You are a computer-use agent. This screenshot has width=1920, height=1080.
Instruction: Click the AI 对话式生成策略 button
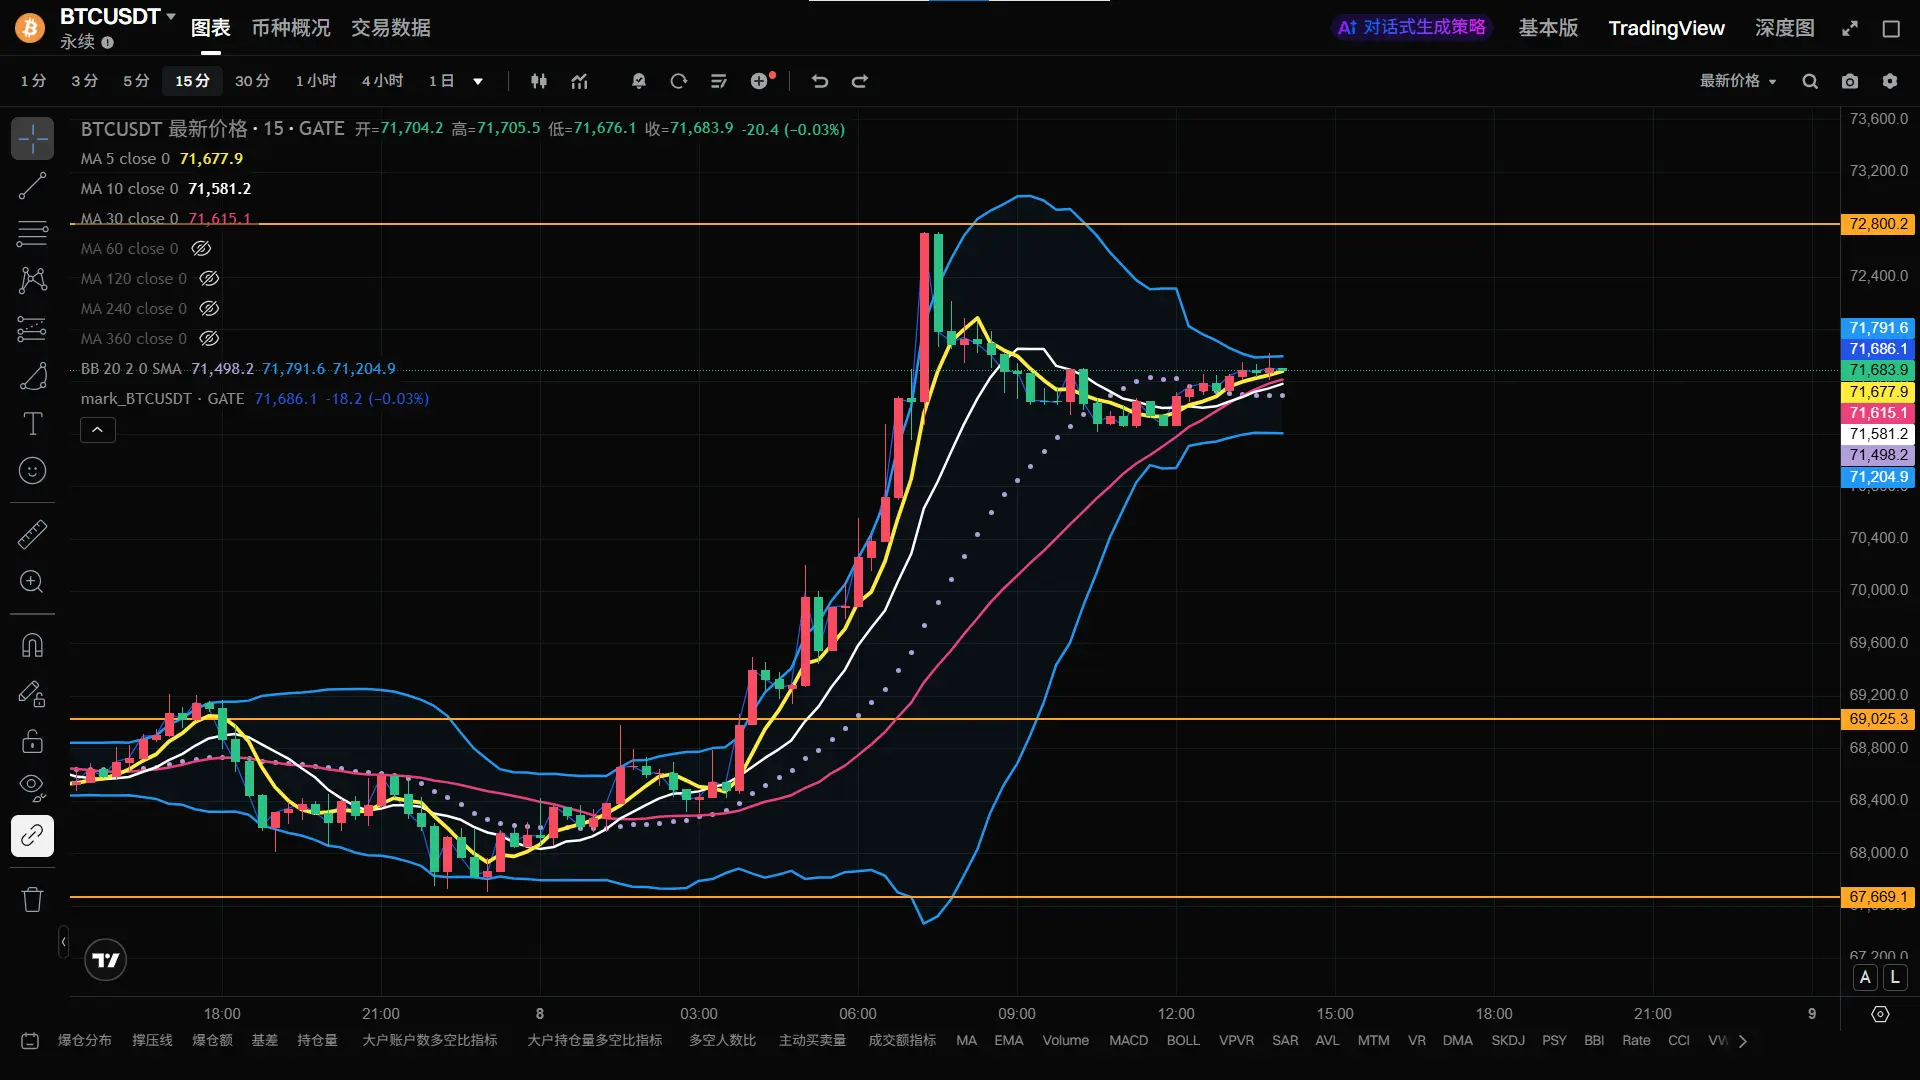point(1411,27)
